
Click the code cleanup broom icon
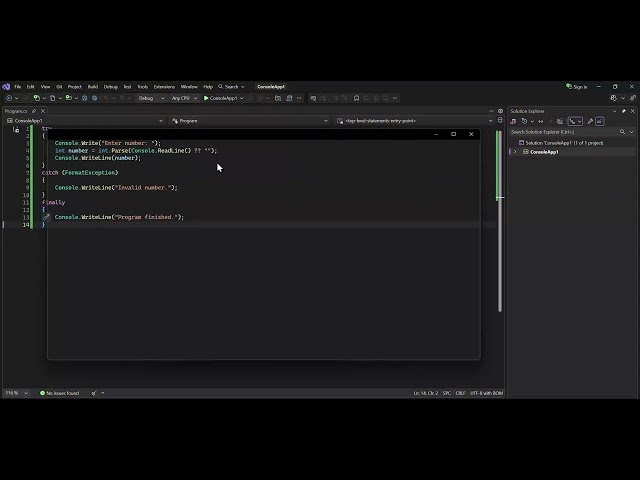point(94,393)
